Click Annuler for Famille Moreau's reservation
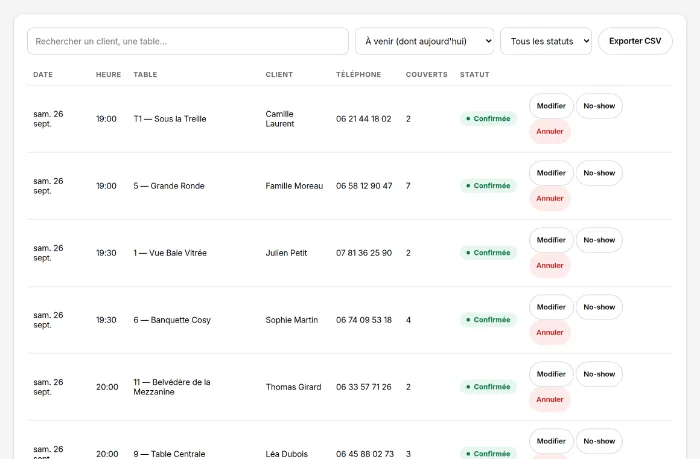The height and width of the screenshot is (459, 700). pos(550,198)
